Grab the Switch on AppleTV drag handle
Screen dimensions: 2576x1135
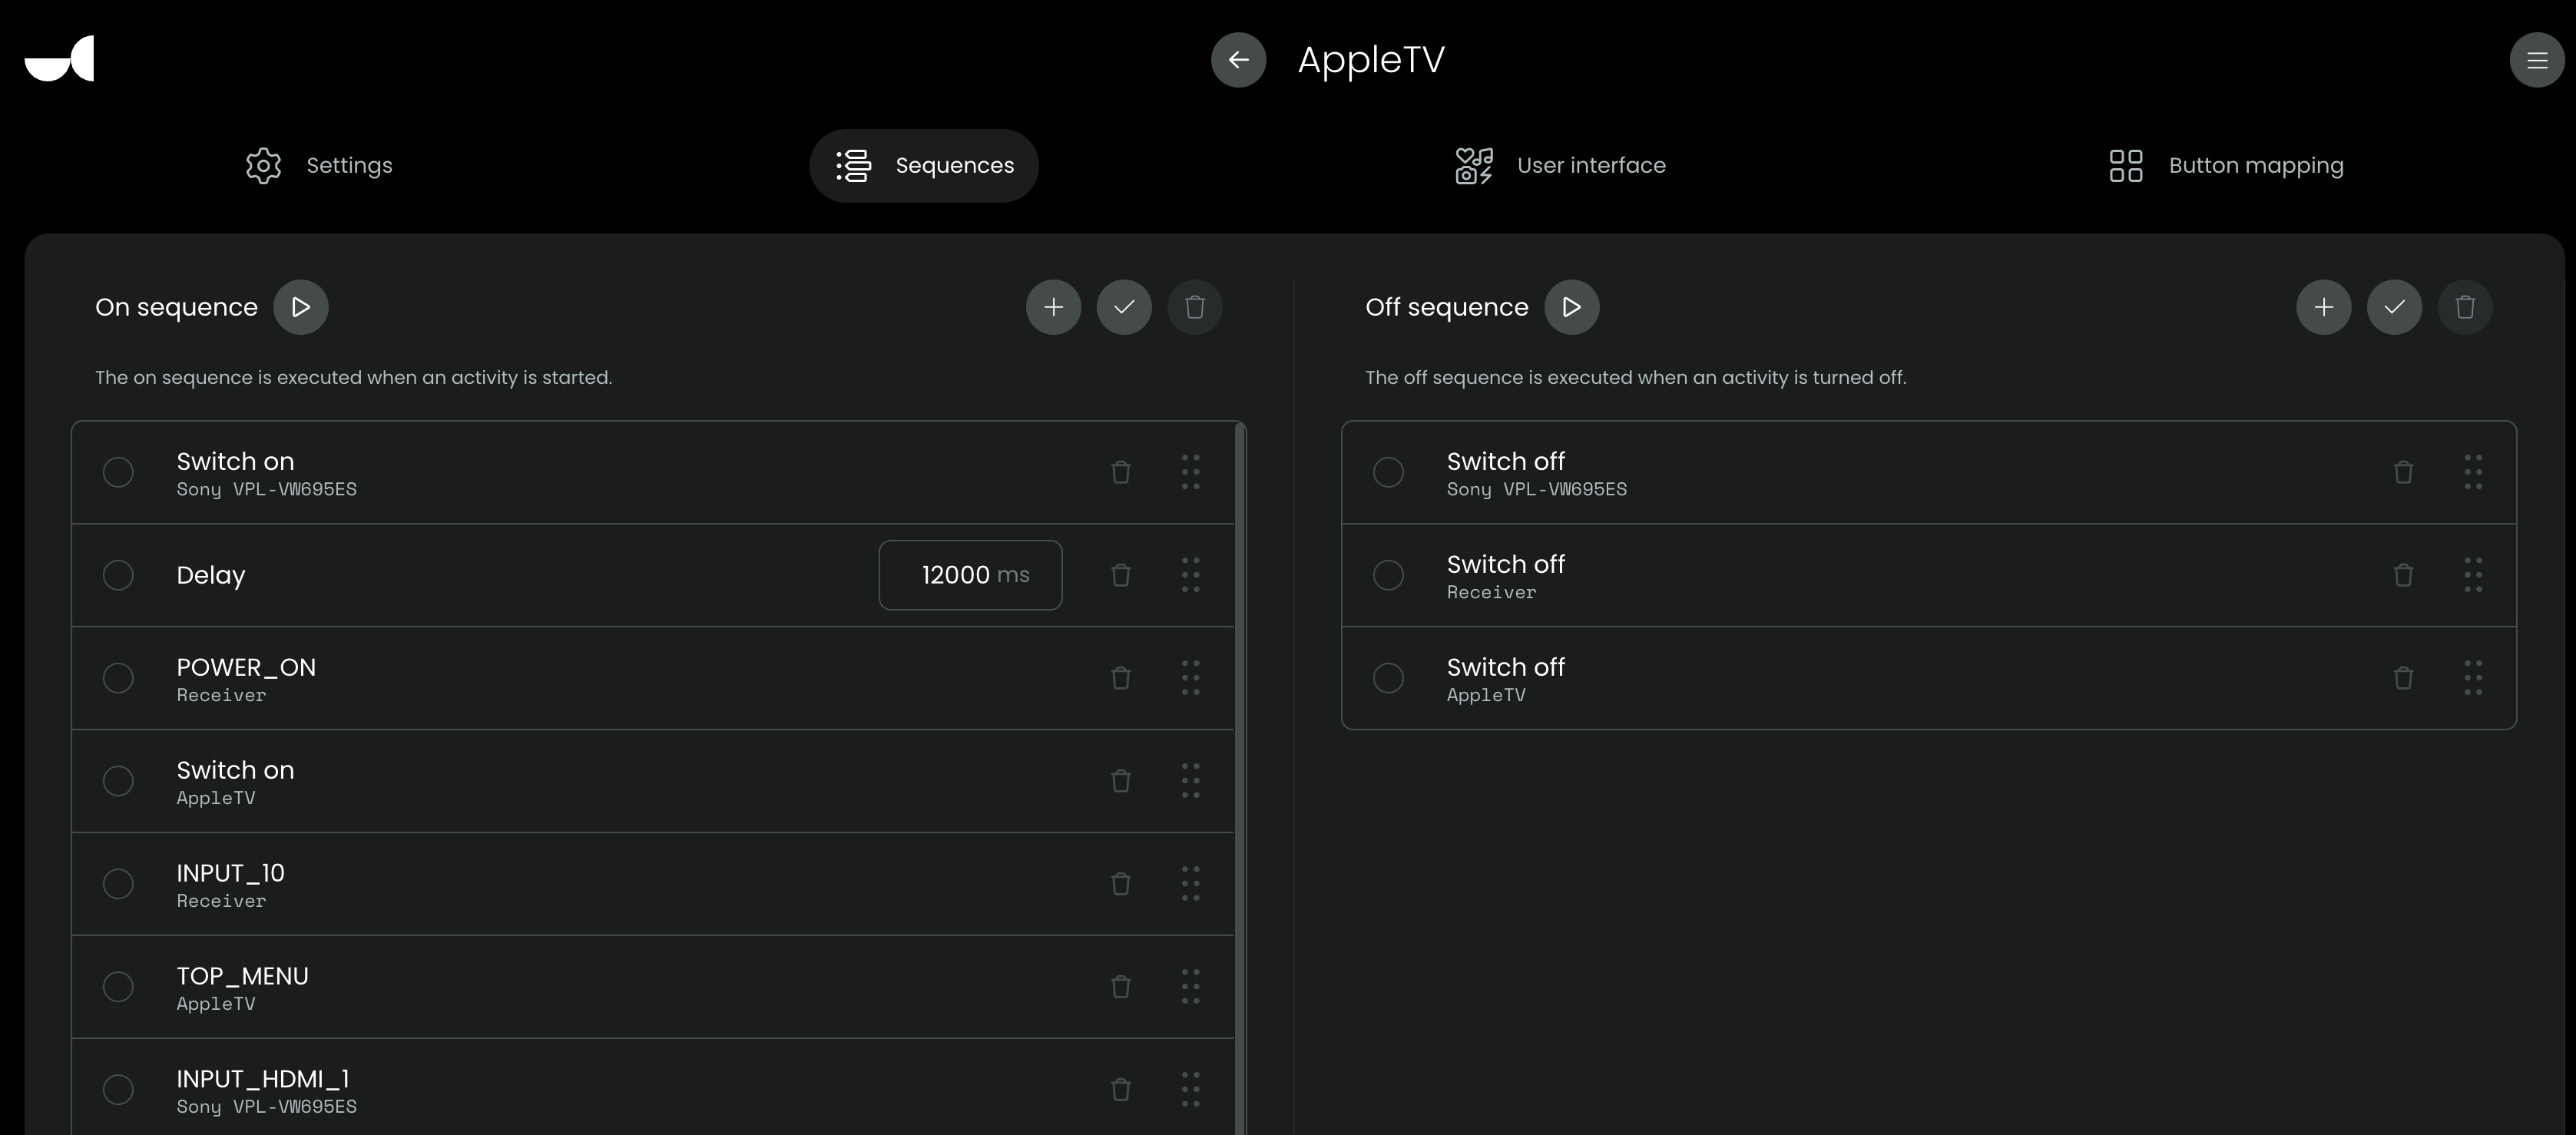pos(1190,781)
